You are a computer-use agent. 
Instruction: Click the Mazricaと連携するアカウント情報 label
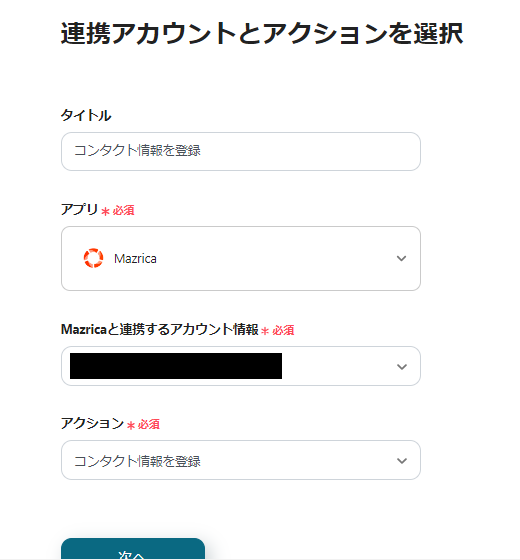160,329
